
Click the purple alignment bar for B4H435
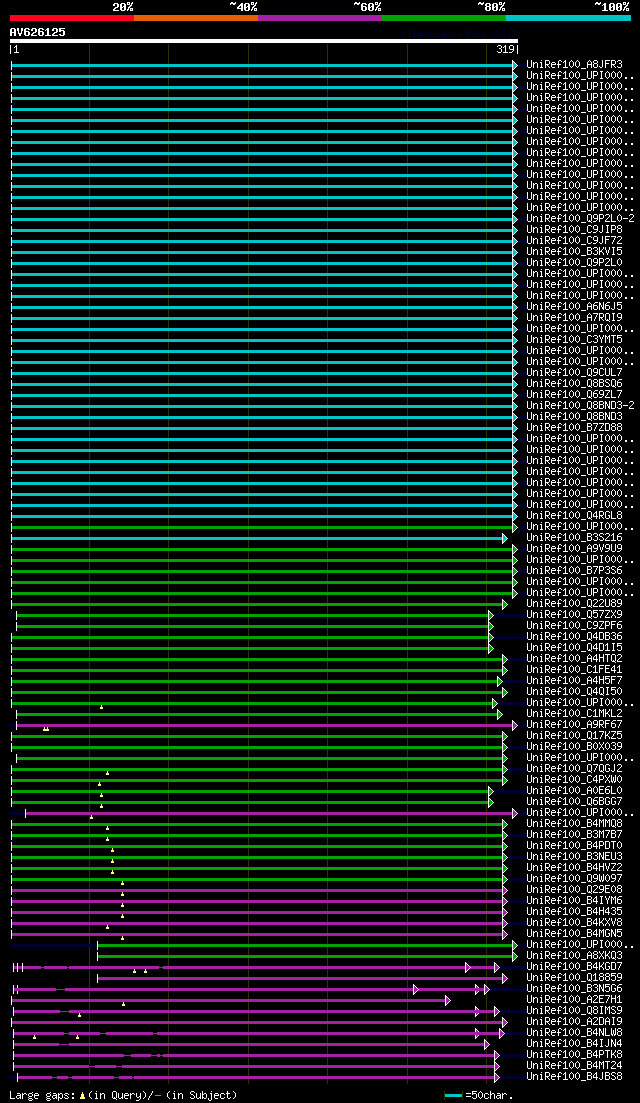coord(257,912)
